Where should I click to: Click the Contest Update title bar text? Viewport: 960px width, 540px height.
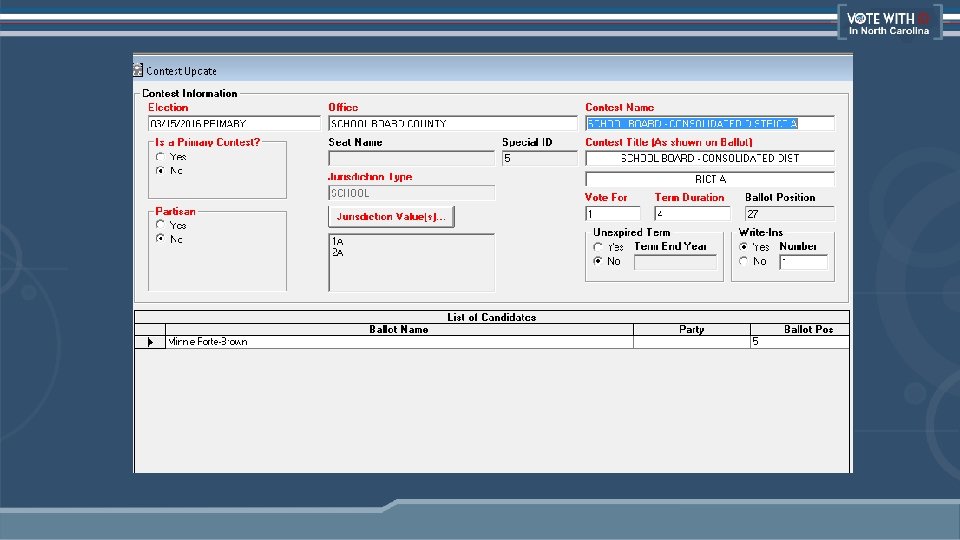[x=181, y=71]
